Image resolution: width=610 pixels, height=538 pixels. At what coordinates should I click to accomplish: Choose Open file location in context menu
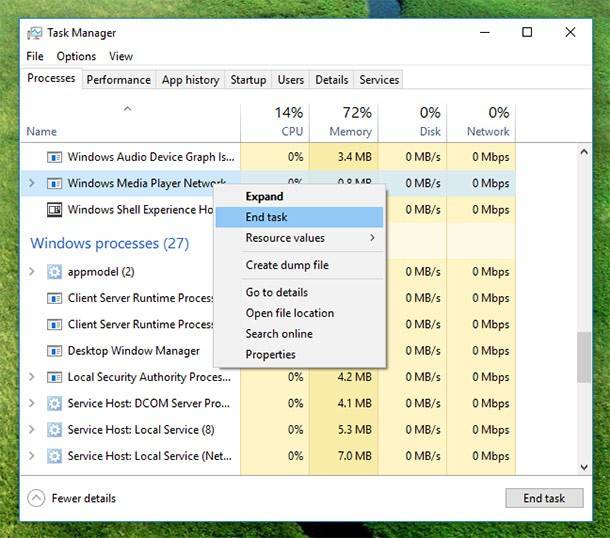point(300,313)
